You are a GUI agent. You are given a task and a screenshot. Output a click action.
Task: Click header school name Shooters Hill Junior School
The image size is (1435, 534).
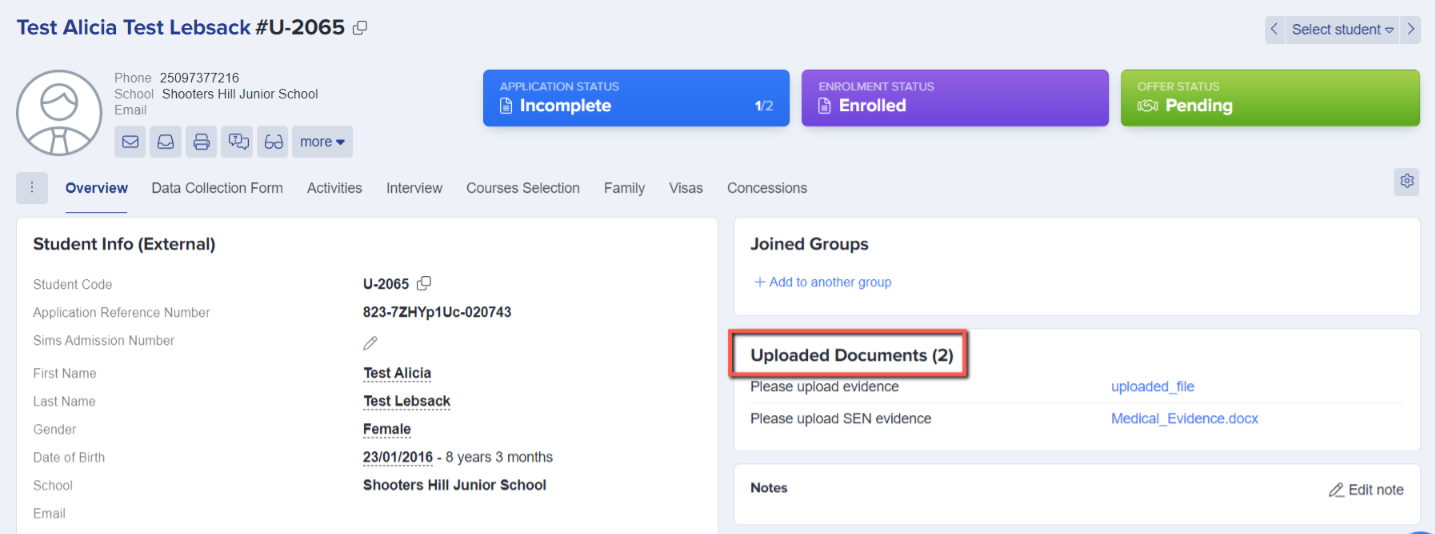[240, 94]
